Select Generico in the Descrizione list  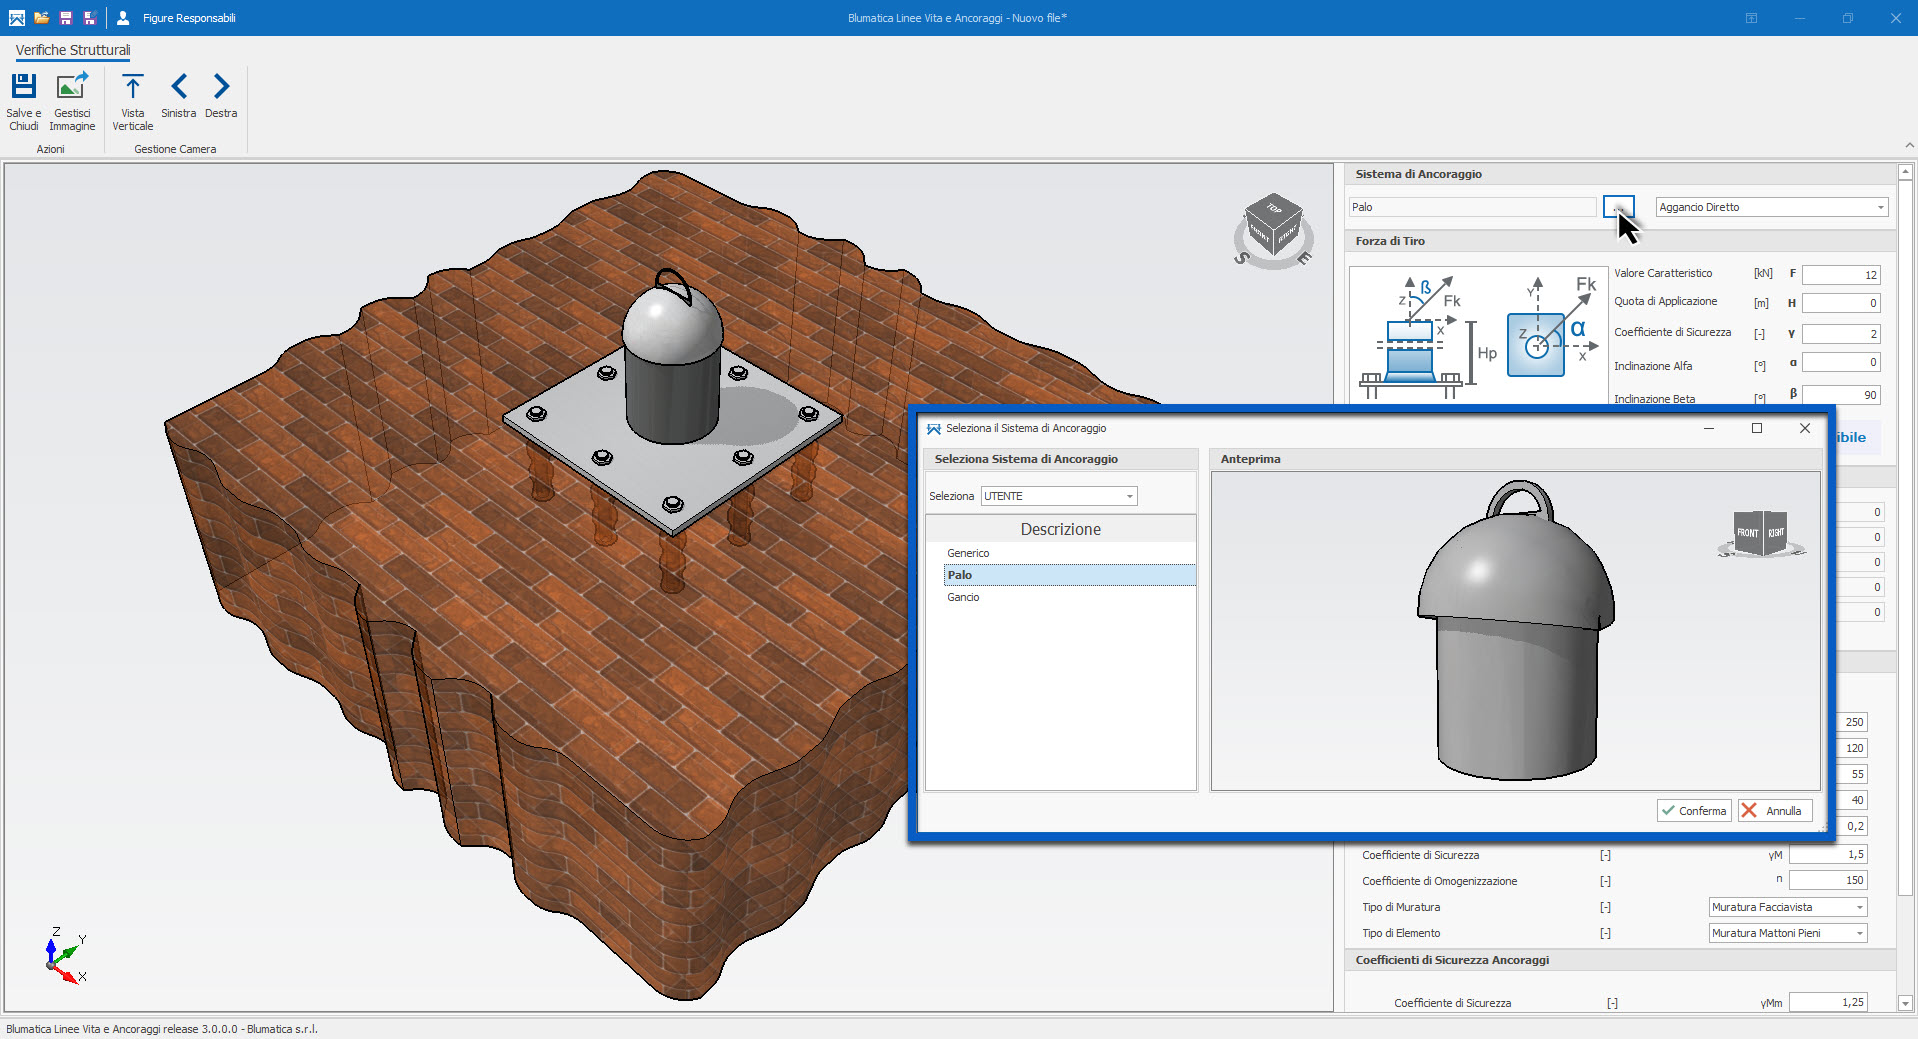point(968,553)
